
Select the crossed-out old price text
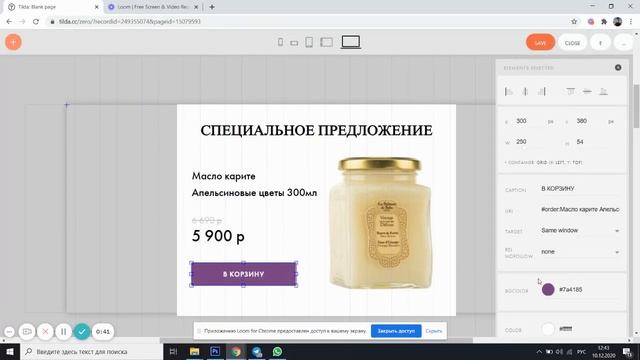point(207,220)
